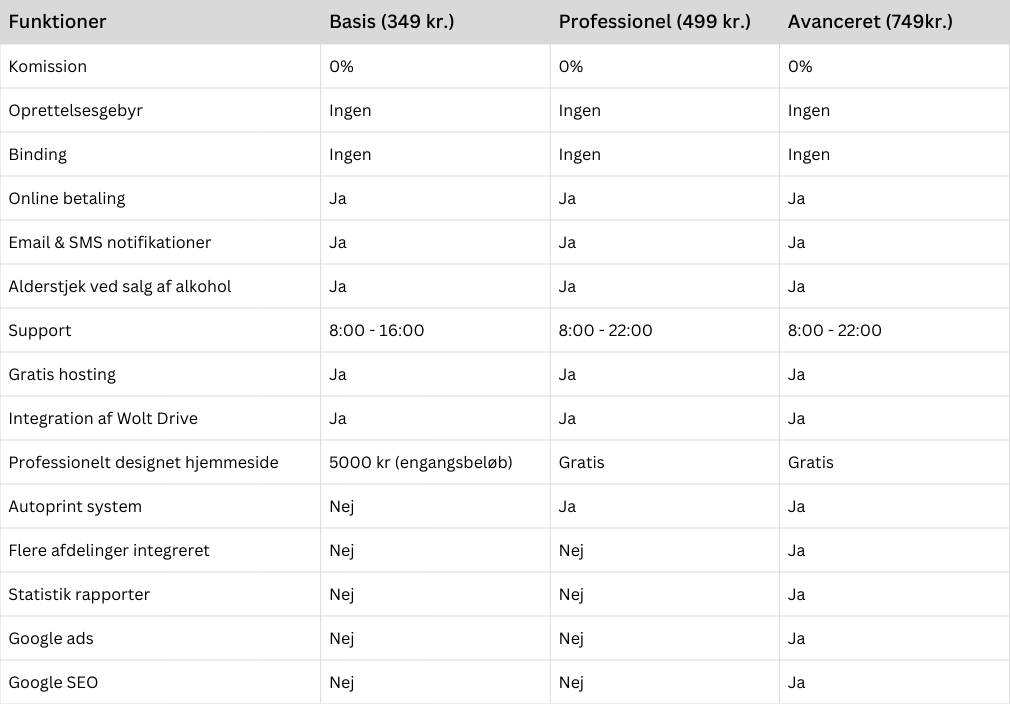
Task: Click the Binding row label
Action: click(x=38, y=154)
